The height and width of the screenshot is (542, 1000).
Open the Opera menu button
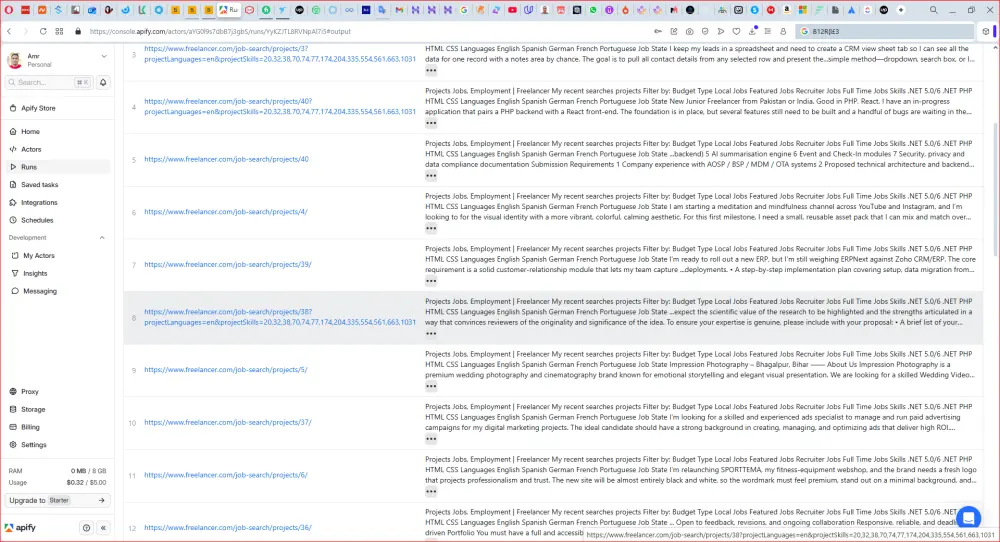click(9, 10)
